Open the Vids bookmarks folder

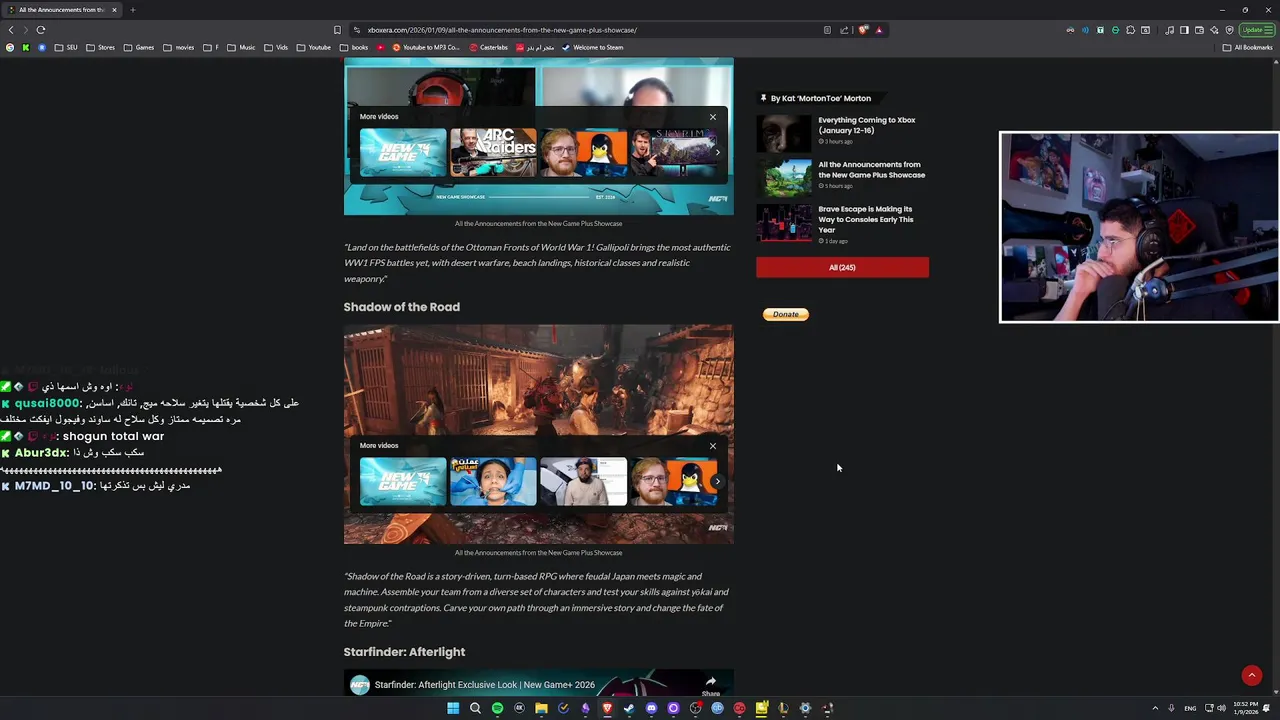click(276, 47)
